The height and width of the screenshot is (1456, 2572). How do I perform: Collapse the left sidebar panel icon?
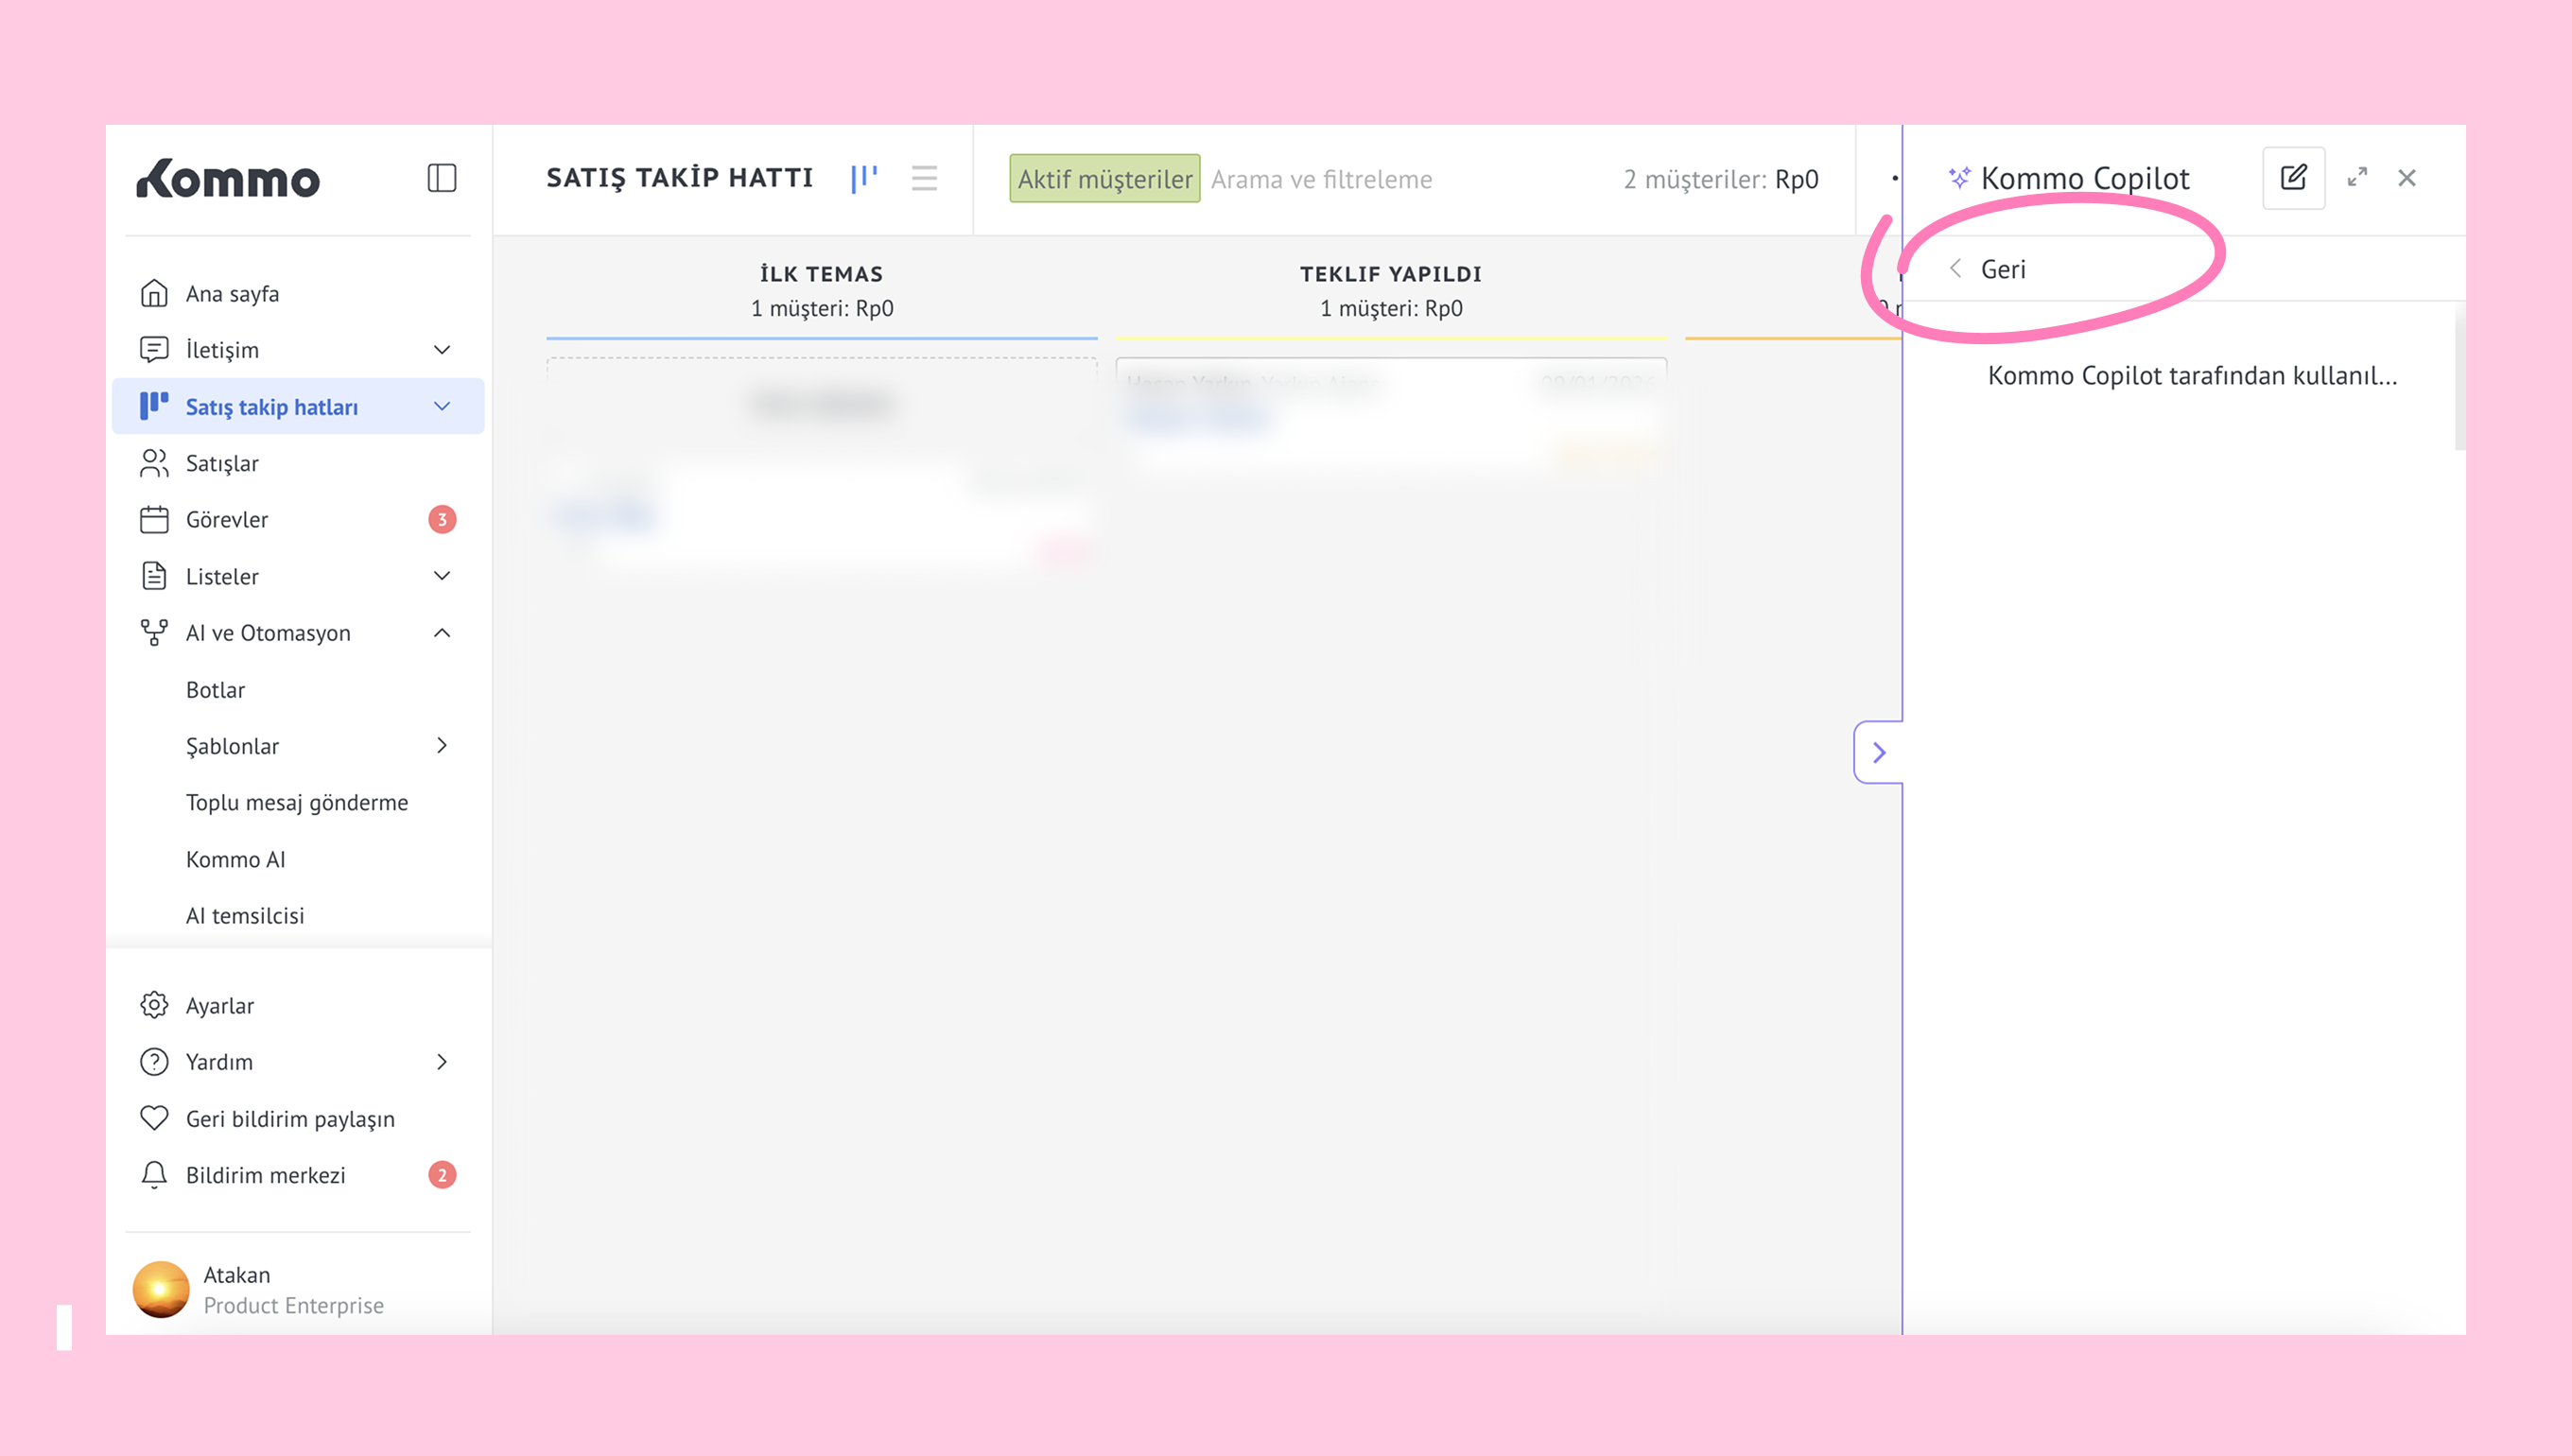(x=441, y=178)
